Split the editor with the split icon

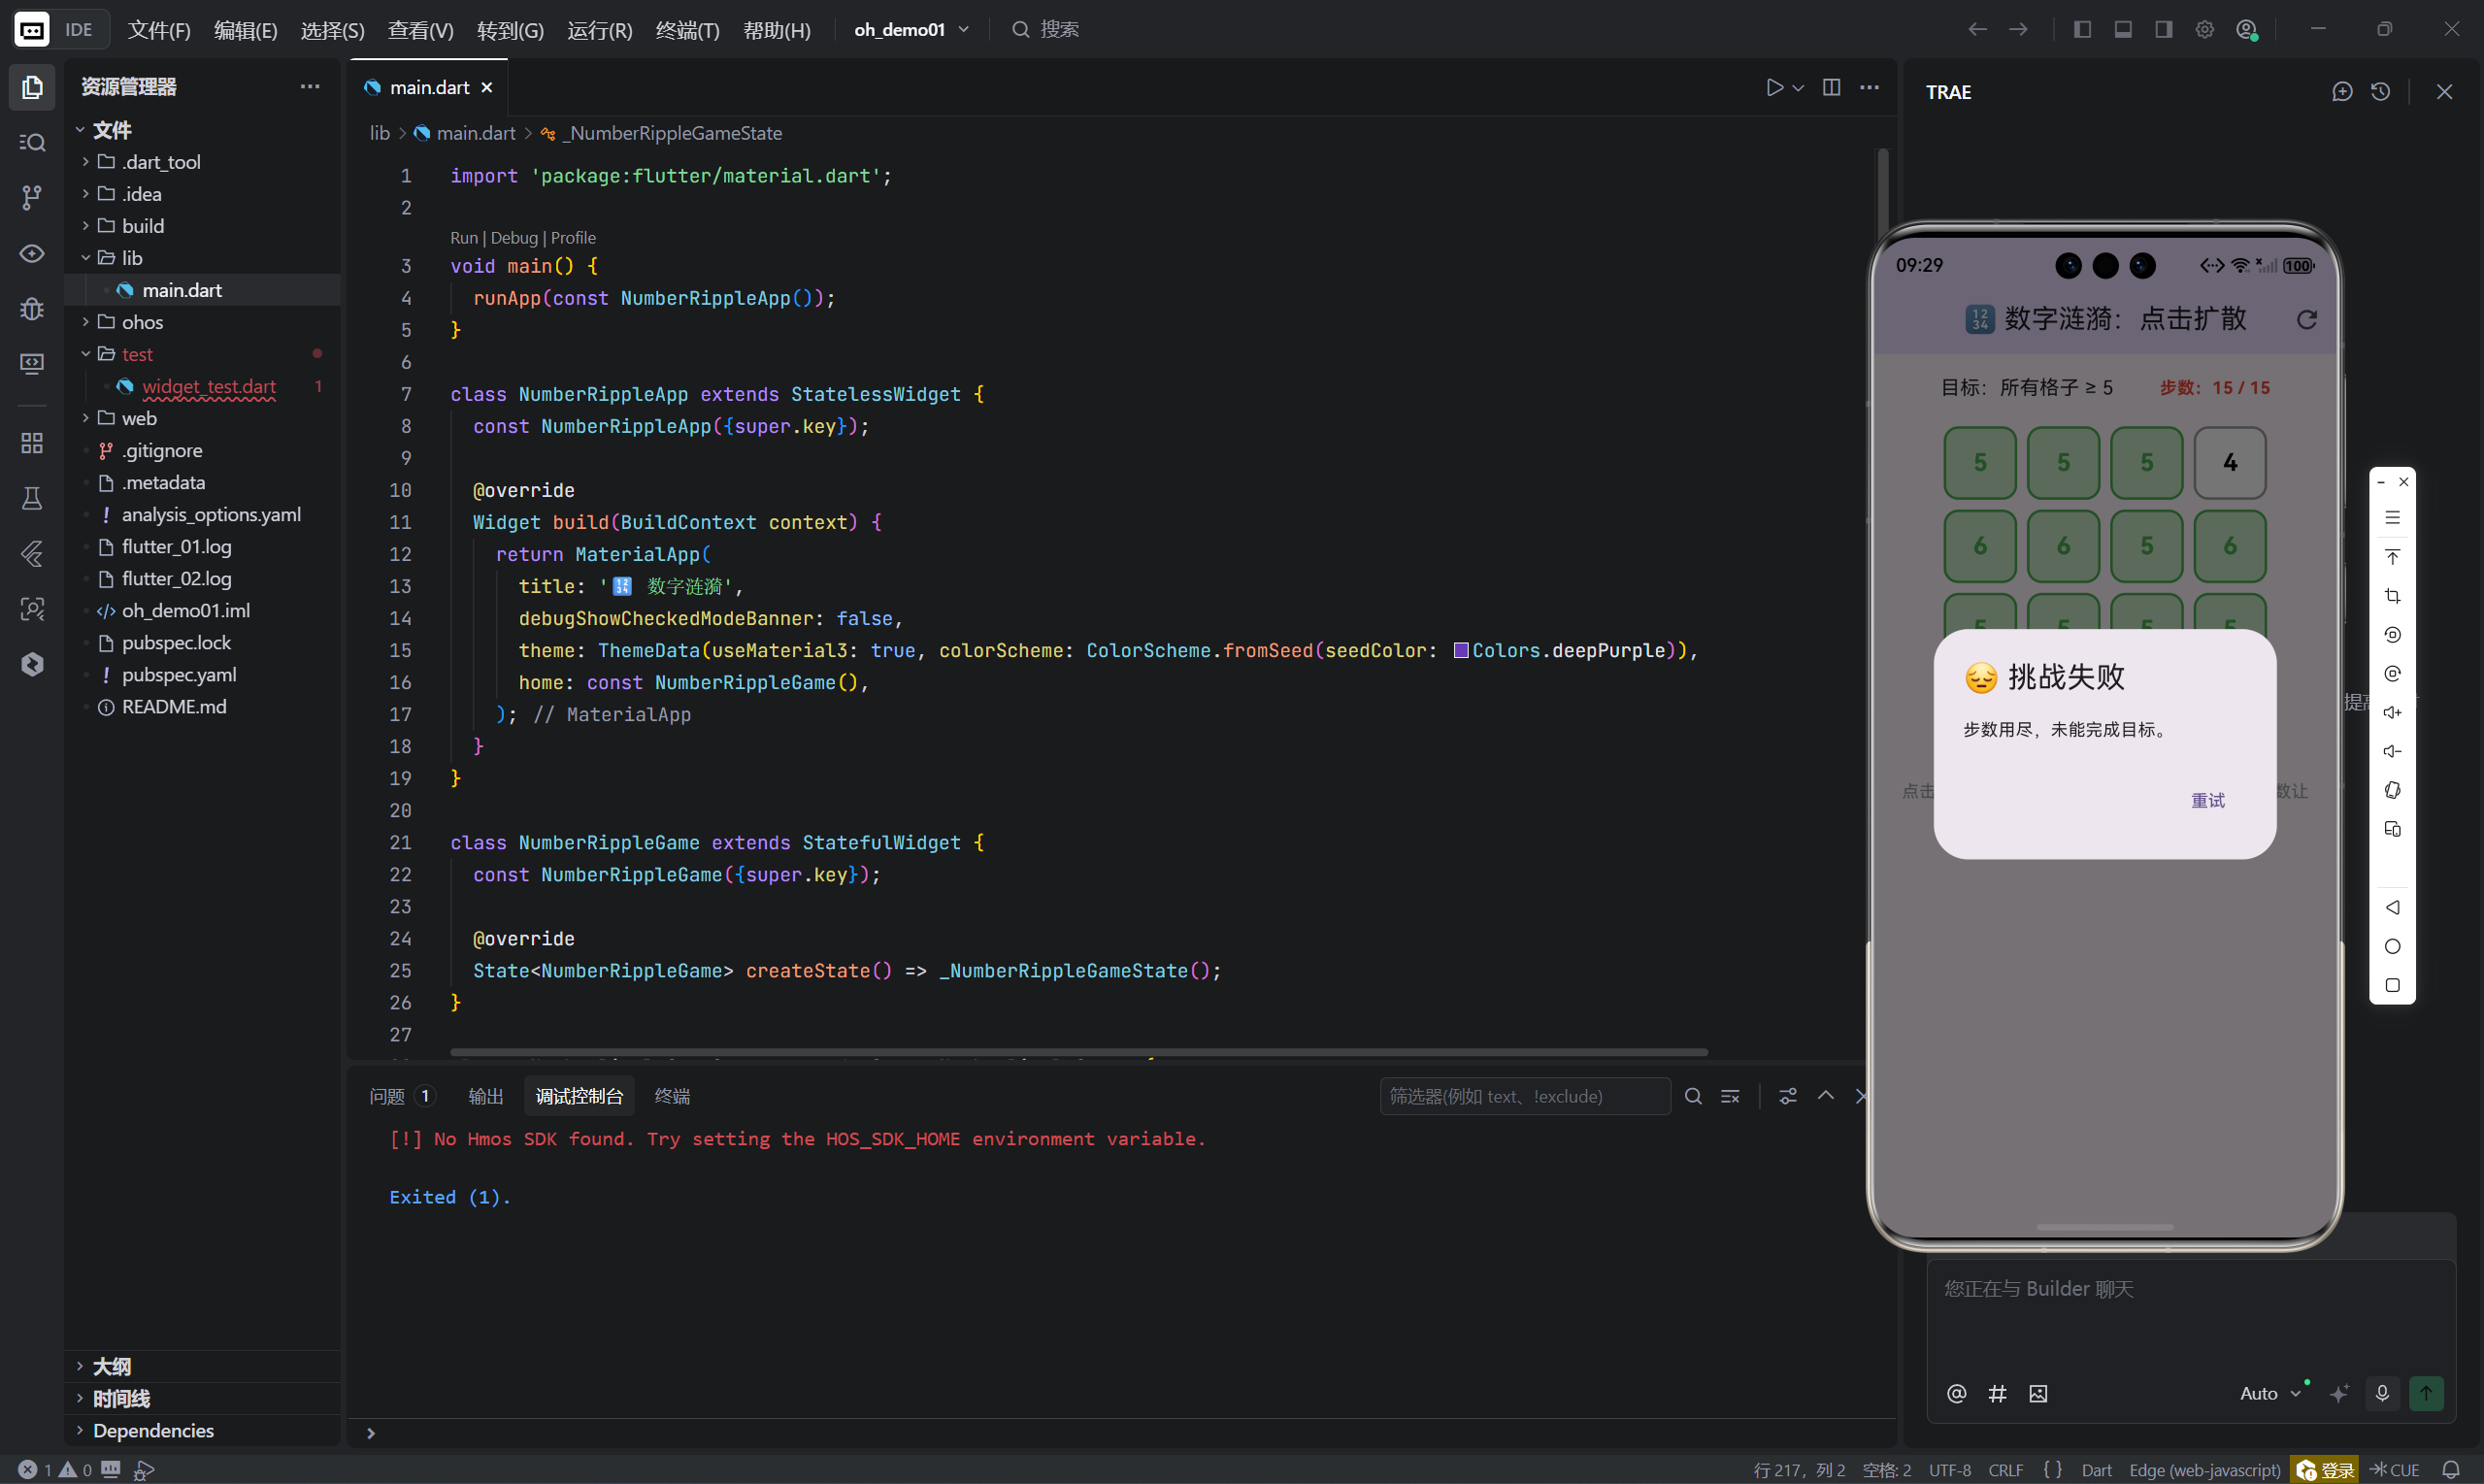tap(1831, 88)
